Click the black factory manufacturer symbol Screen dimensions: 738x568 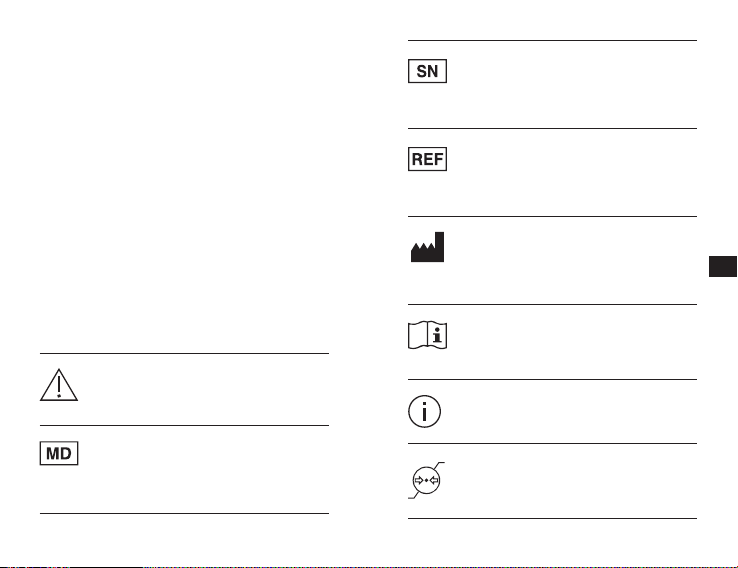point(427,247)
